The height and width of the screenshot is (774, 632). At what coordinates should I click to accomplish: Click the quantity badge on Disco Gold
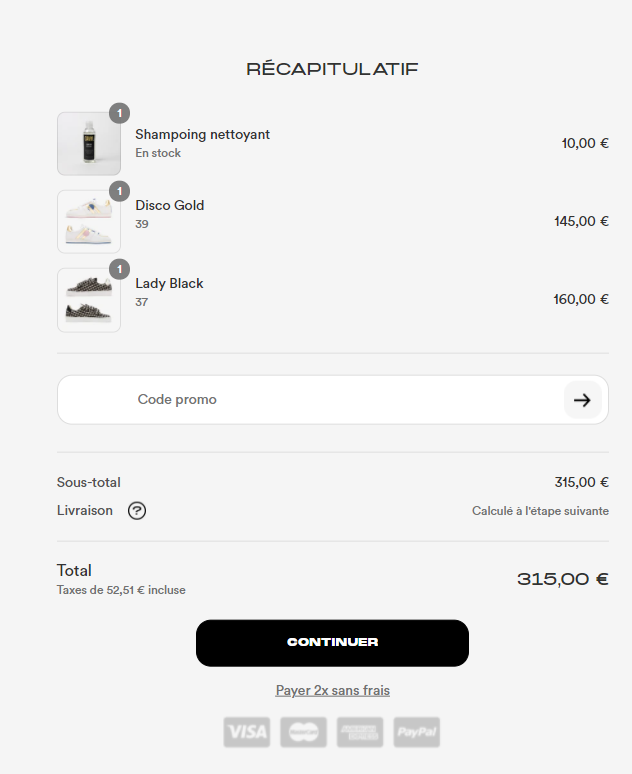[119, 192]
